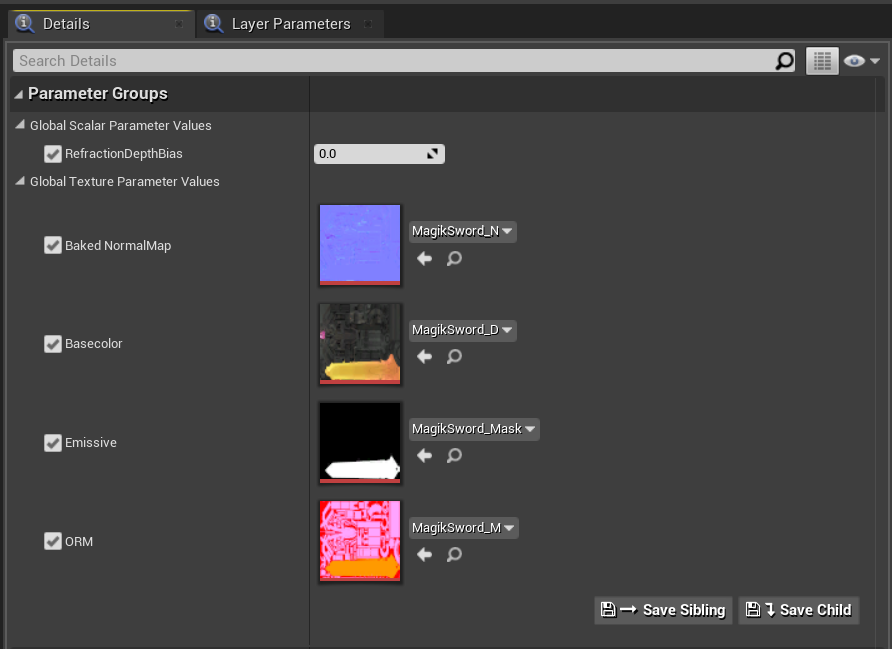The height and width of the screenshot is (649, 892).
Task: Click the Emissive mask texture thumbnail
Action: pos(360,443)
